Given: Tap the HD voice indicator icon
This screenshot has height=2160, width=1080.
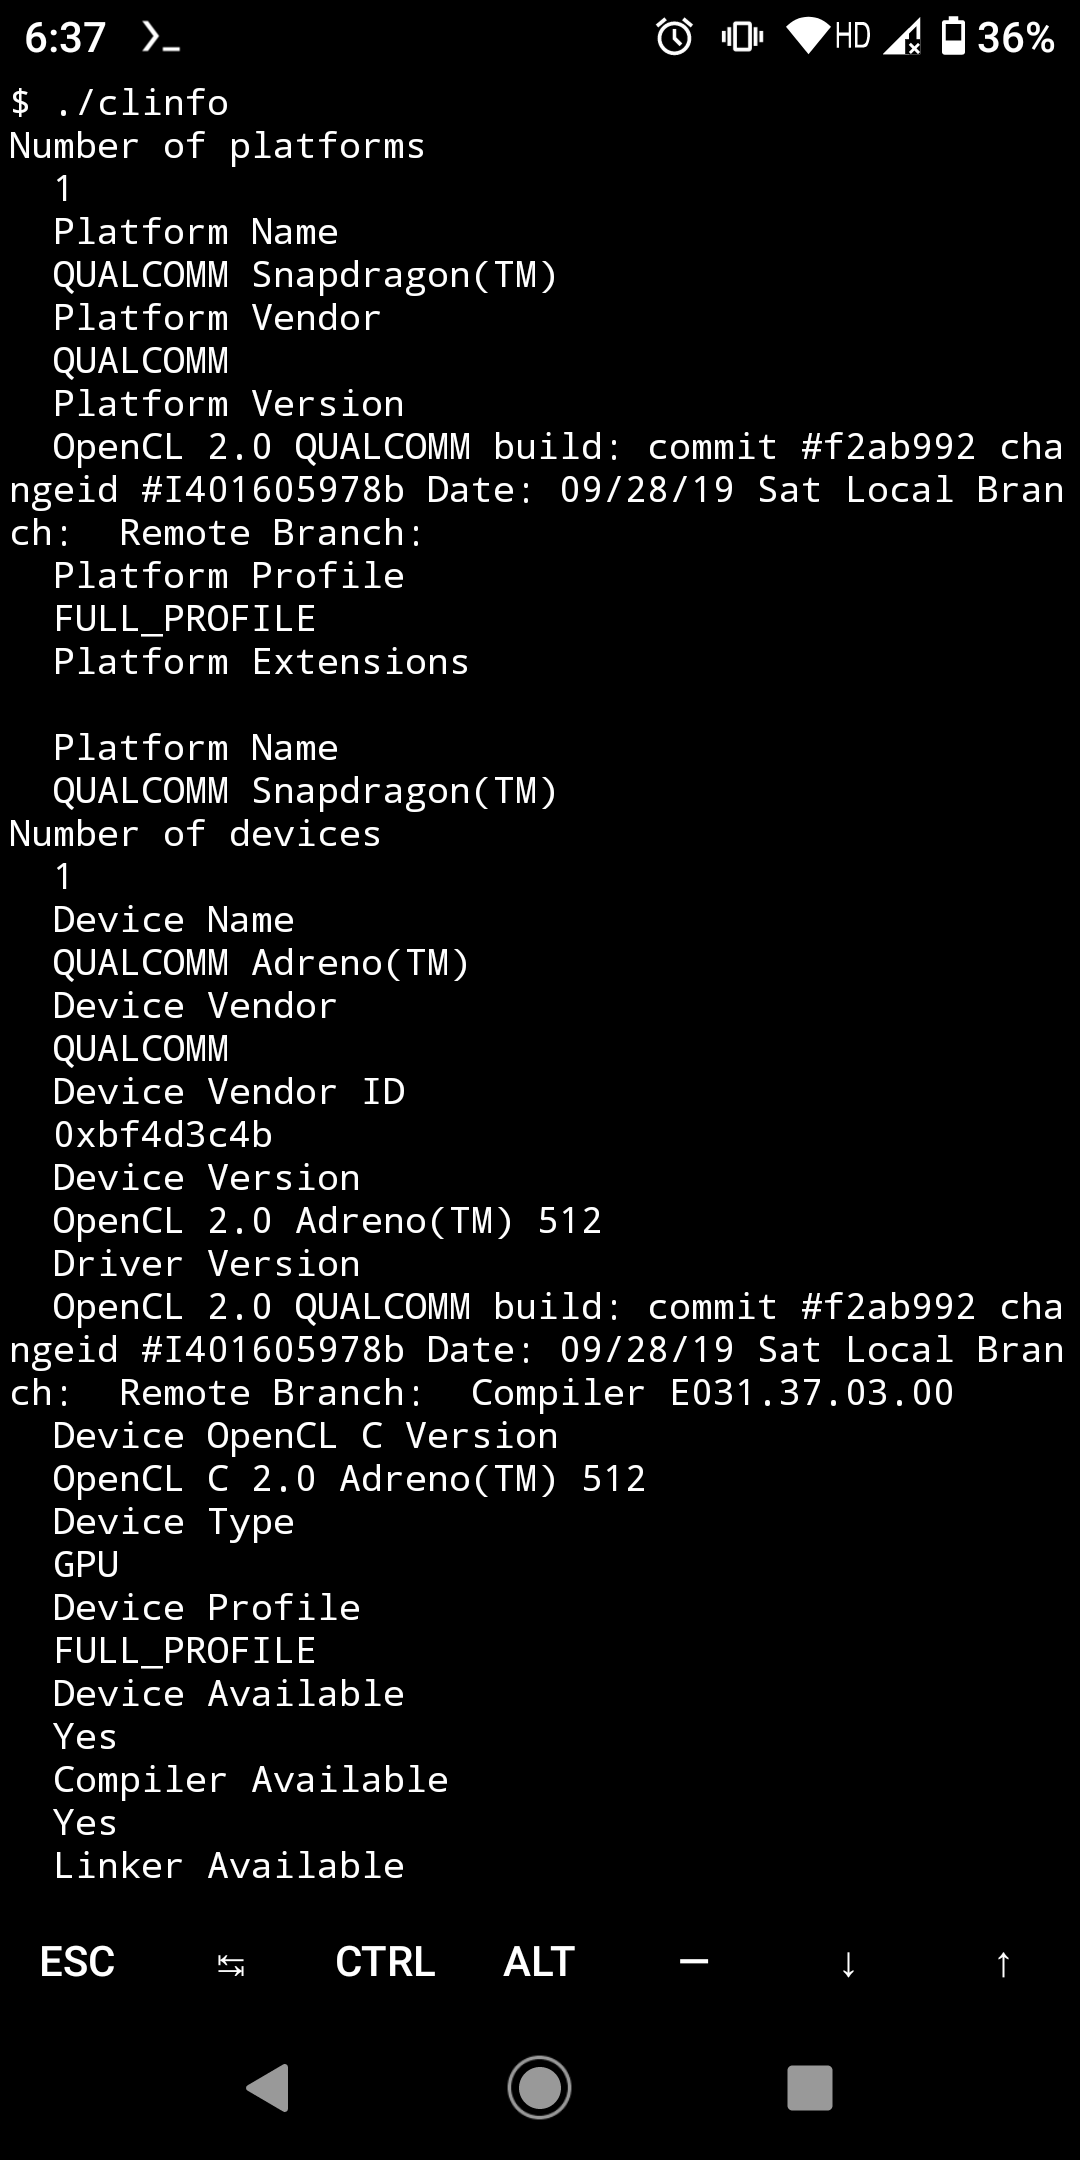Looking at the screenshot, I should tap(852, 35).
